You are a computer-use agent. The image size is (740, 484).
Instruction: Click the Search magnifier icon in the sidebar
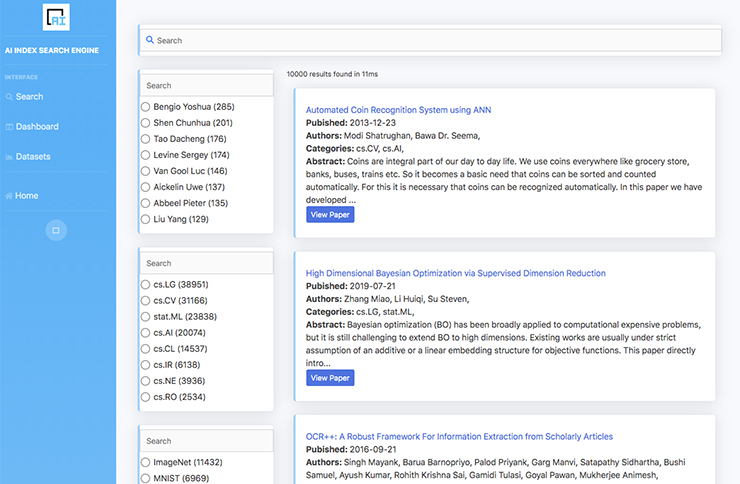pyautogui.click(x=9, y=97)
